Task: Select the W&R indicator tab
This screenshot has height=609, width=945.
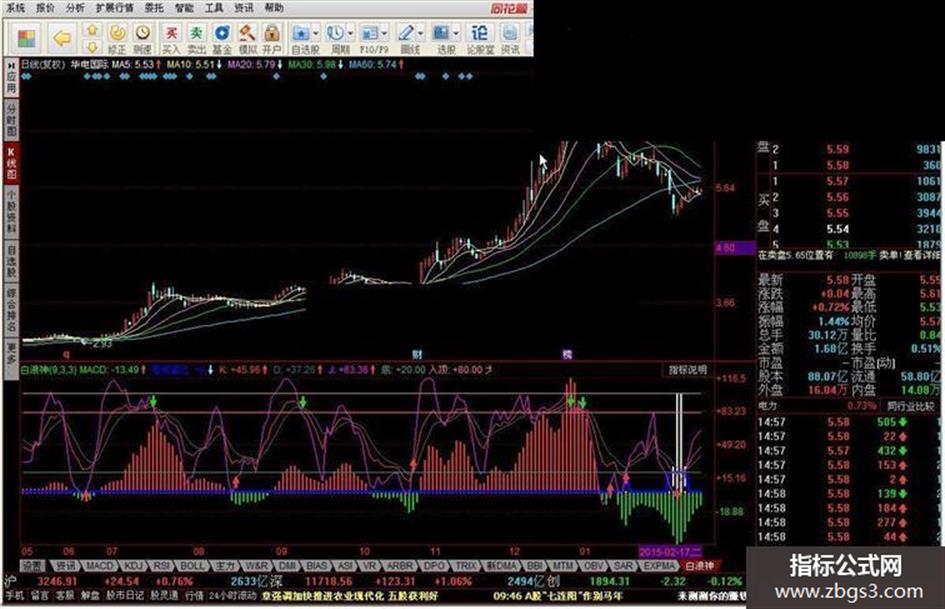Action: [x=257, y=566]
